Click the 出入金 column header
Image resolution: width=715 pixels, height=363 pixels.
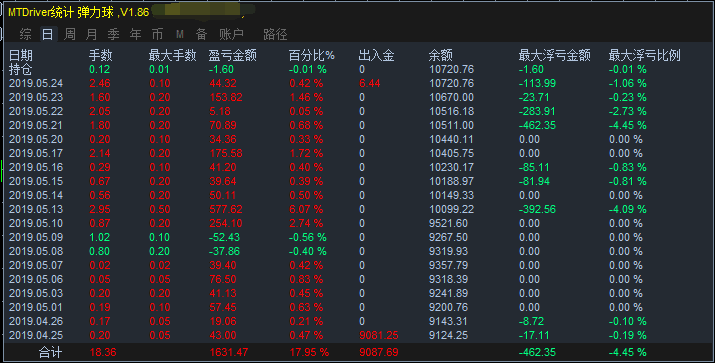pos(376,55)
